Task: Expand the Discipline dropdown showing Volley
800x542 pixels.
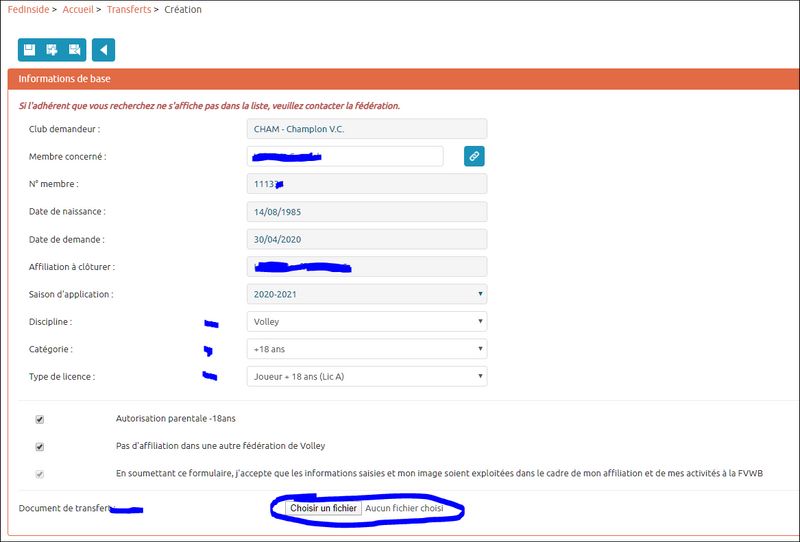Action: tap(366, 322)
